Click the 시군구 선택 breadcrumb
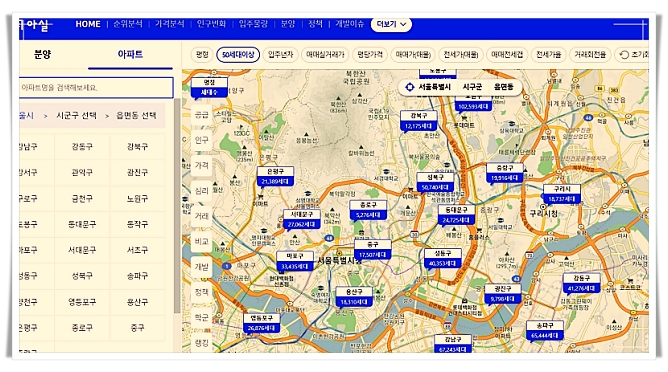Viewport: 668px width, 372px height. tap(76, 115)
